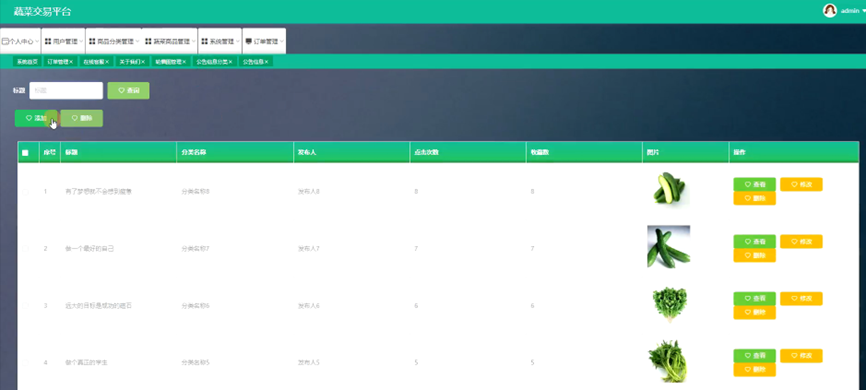The width and height of the screenshot is (866, 390).
Task: Check the checkbox for row 1
Action: pos(25,192)
